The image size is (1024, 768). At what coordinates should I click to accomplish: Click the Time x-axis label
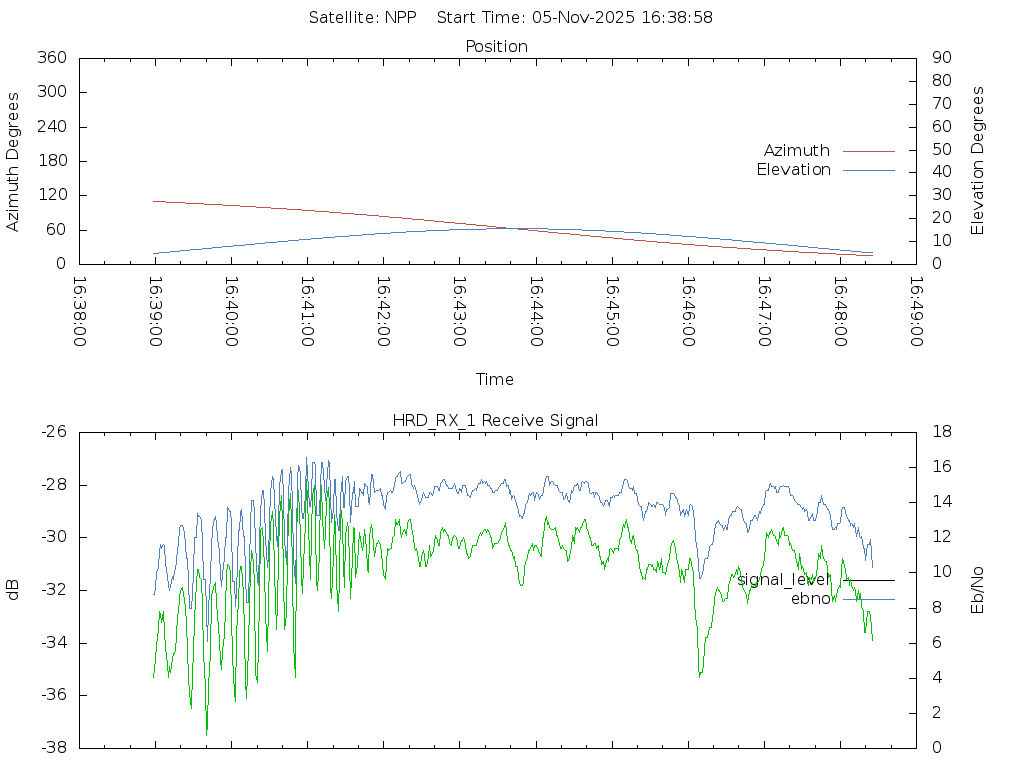495,380
